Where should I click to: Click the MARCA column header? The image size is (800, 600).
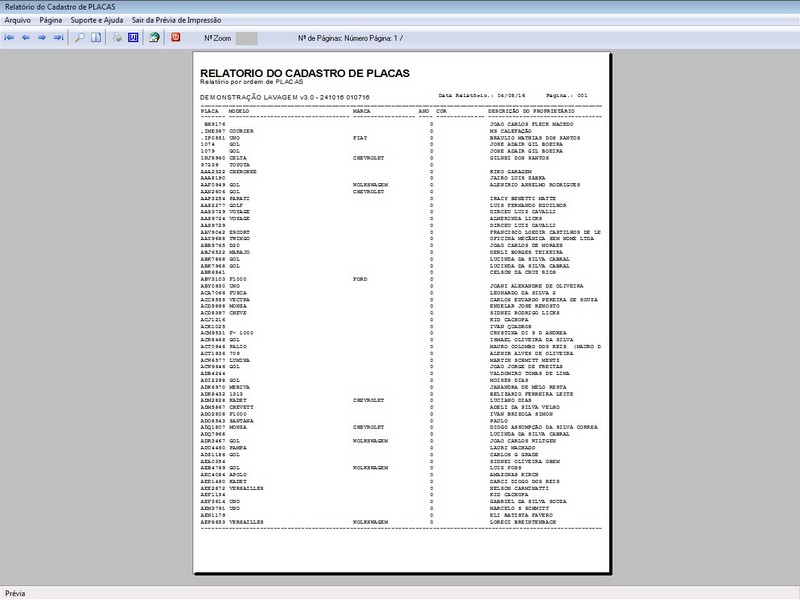pyautogui.click(x=362, y=111)
